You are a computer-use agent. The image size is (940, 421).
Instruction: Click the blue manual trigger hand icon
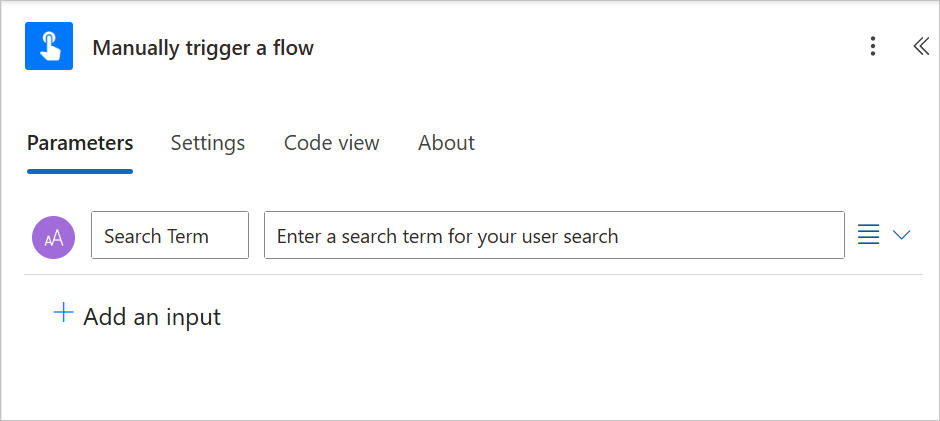point(49,46)
